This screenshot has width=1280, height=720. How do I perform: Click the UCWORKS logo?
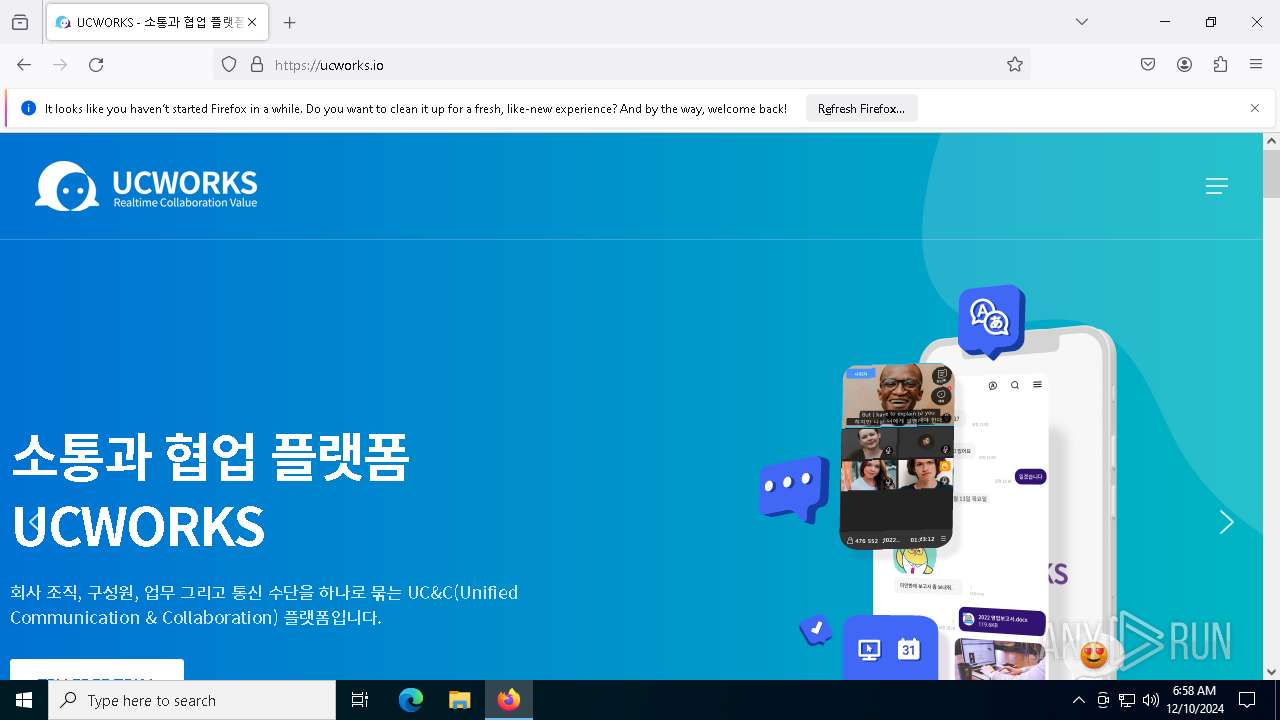[x=146, y=186]
